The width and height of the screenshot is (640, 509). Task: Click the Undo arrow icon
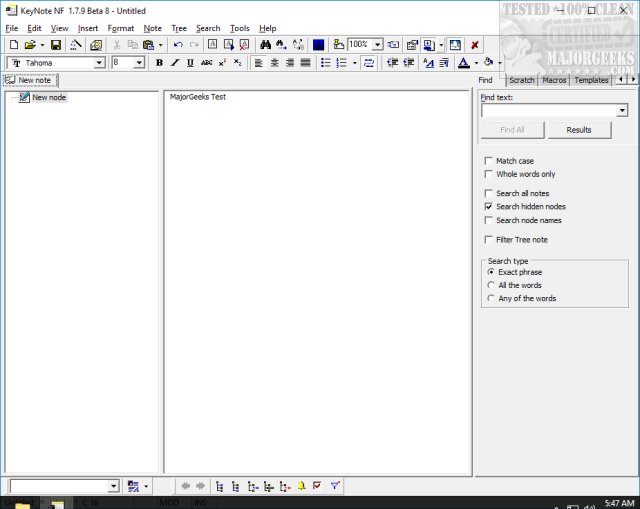[178, 45]
